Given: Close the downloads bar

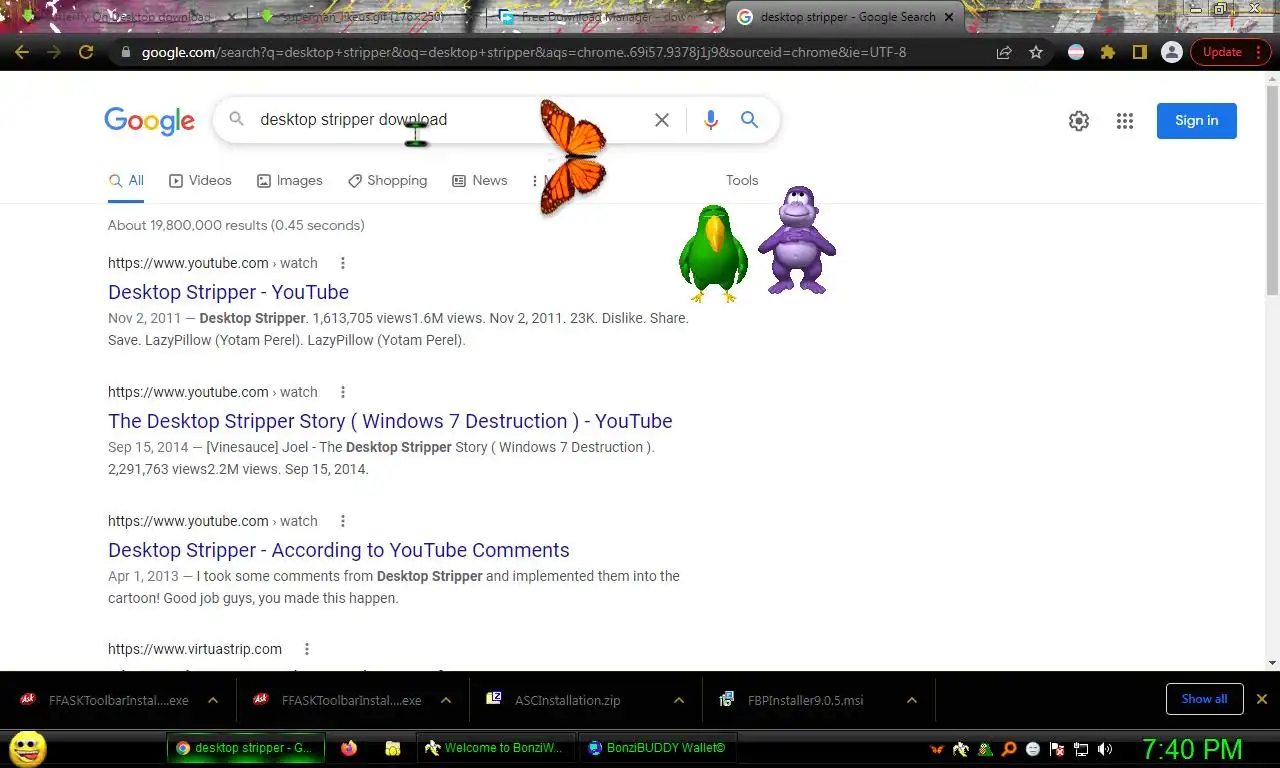Looking at the screenshot, I should (1262, 699).
